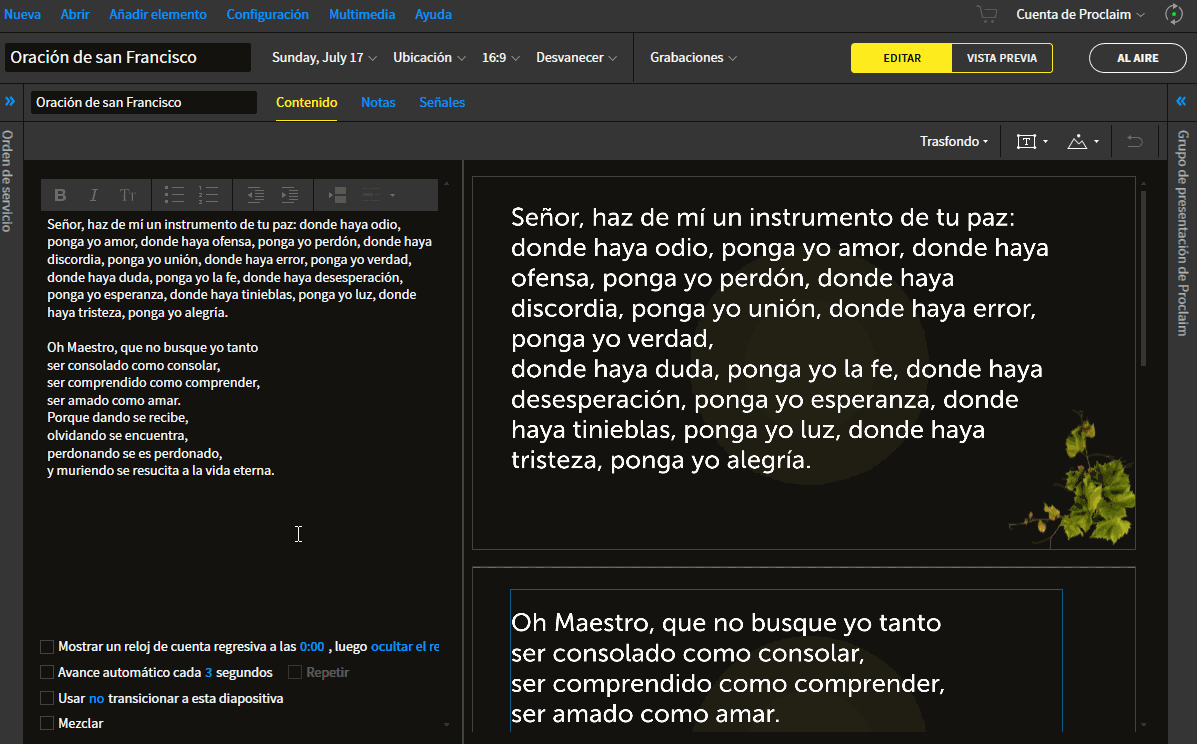
Task: Open the Añadir elemento menu
Action: 158,14
